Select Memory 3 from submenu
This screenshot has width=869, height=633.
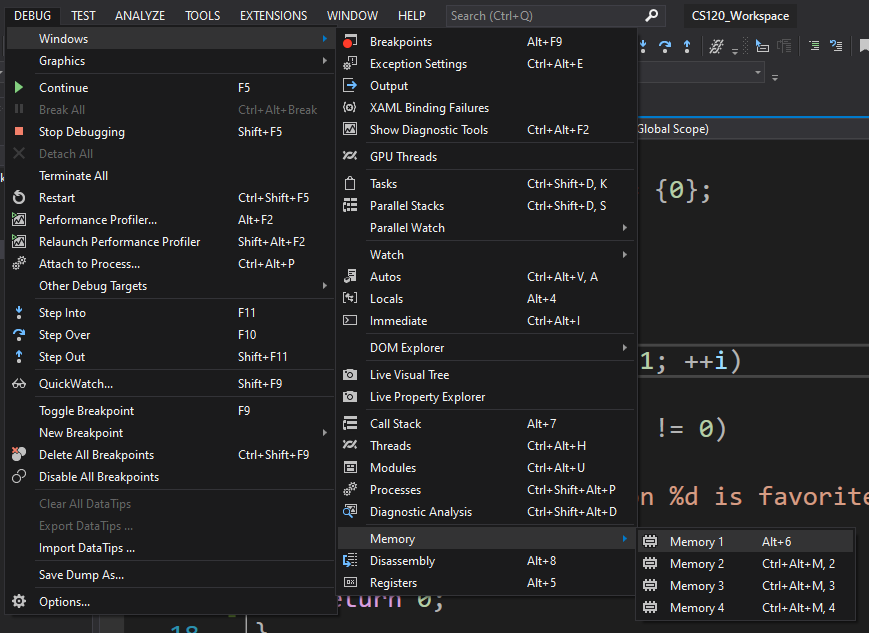point(744,586)
